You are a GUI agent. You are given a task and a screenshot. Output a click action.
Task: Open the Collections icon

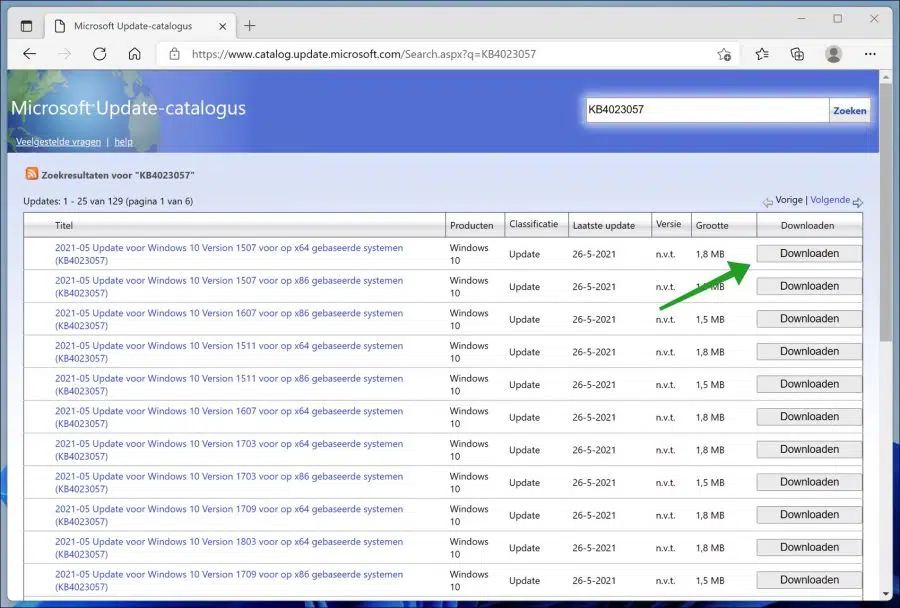pyautogui.click(x=797, y=54)
